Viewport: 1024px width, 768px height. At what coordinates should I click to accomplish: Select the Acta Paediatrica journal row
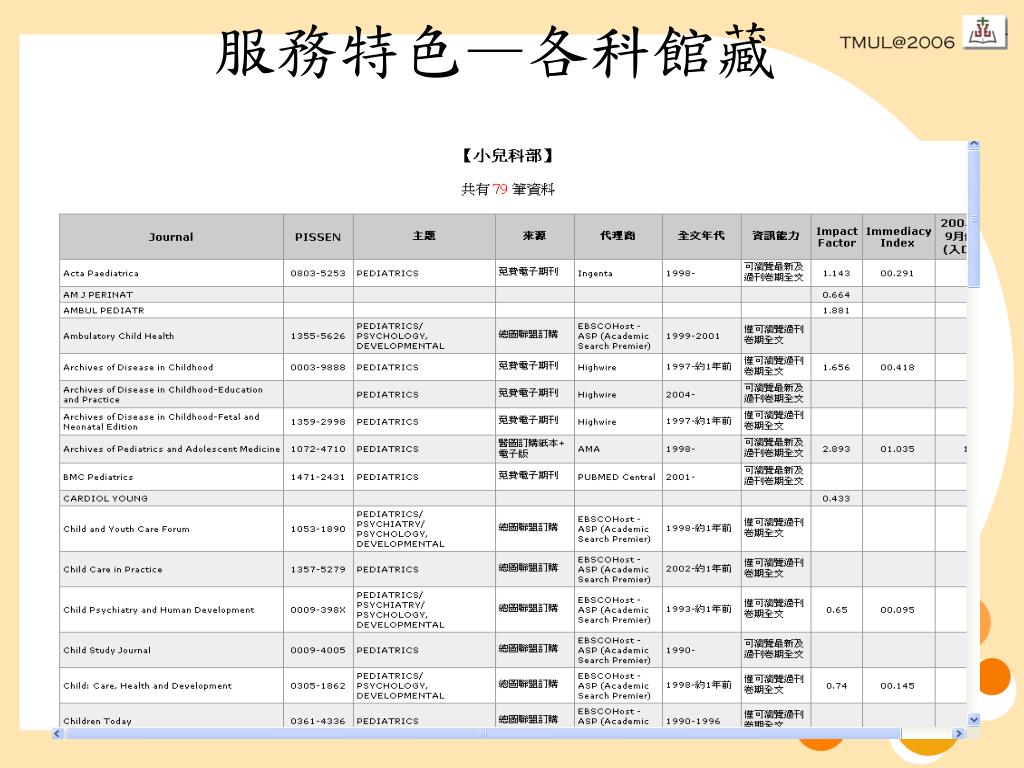[x=513, y=273]
